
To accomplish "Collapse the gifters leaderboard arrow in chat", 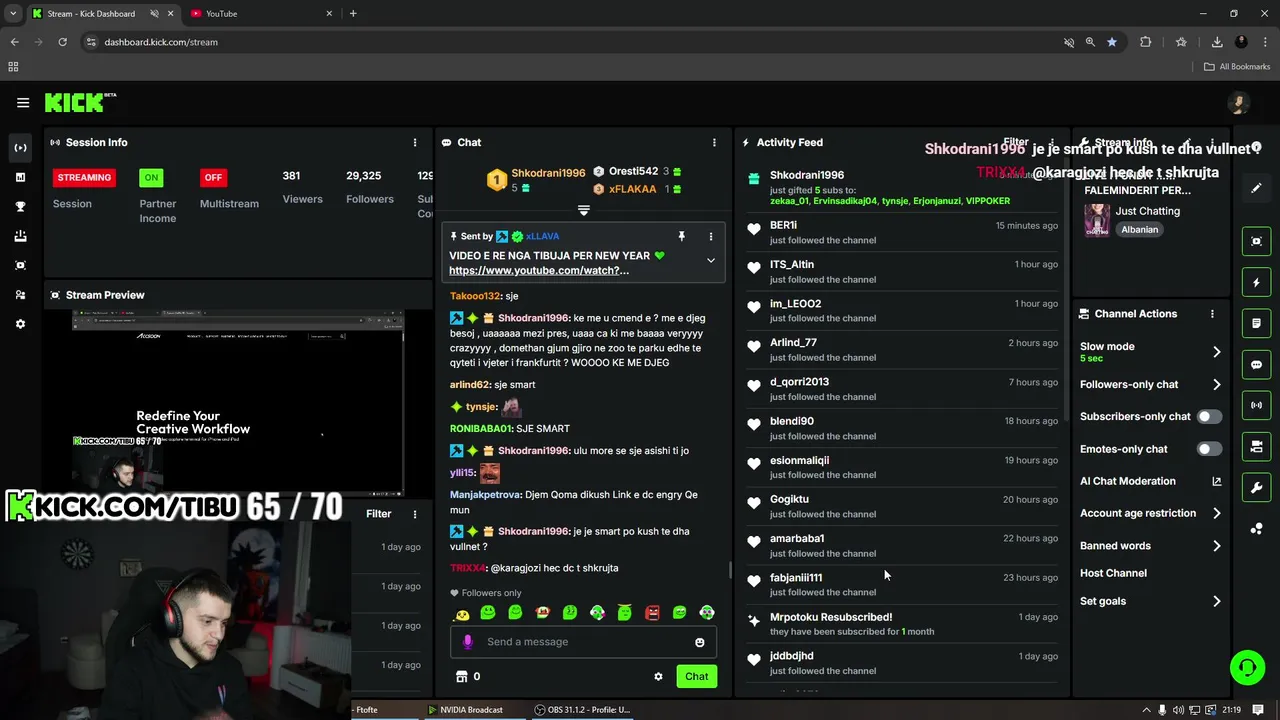I will (x=584, y=210).
